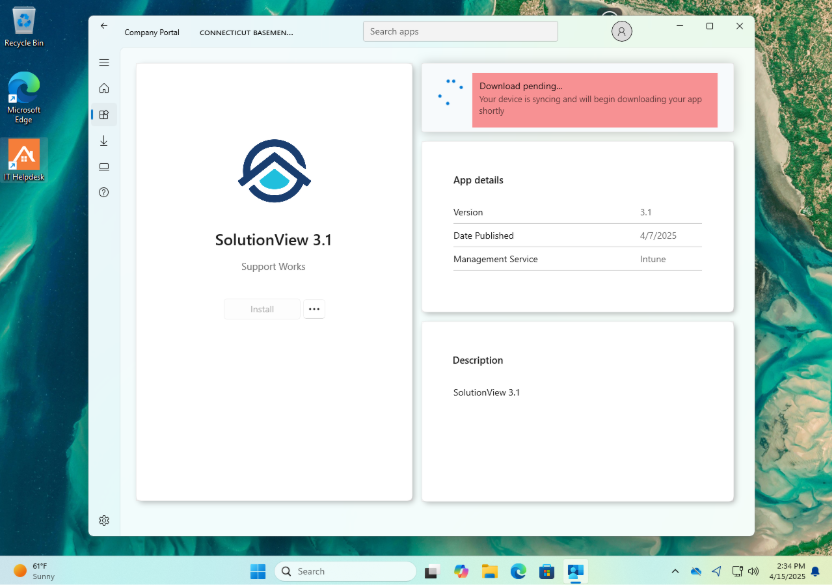Close the Company Portal window
This screenshot has width=832, height=585.
tap(740, 25)
